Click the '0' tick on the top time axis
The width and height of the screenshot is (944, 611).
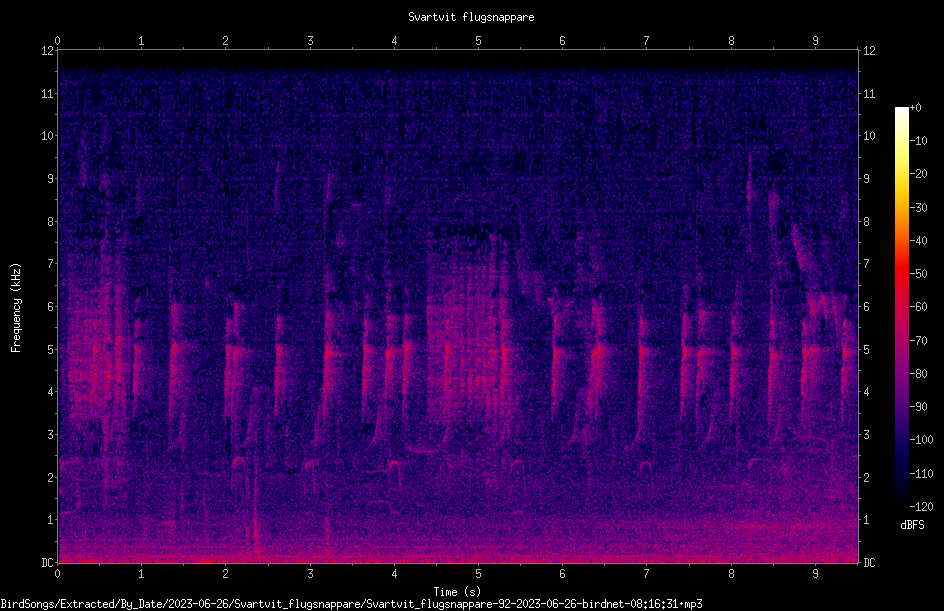pos(57,41)
